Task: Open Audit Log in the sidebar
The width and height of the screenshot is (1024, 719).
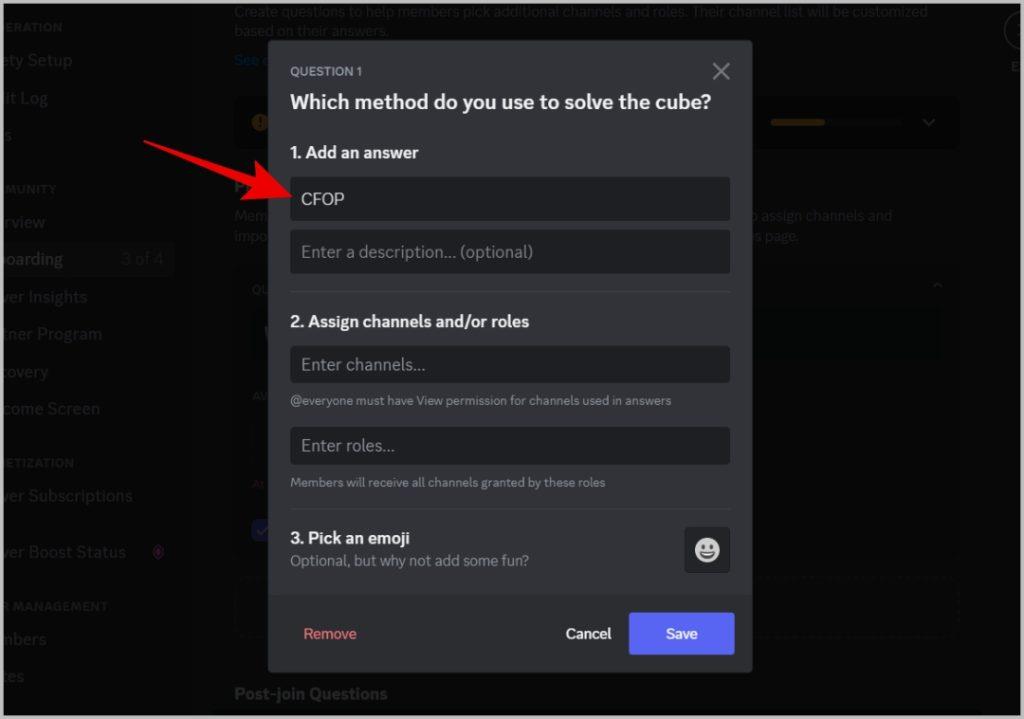Action: tap(25, 99)
